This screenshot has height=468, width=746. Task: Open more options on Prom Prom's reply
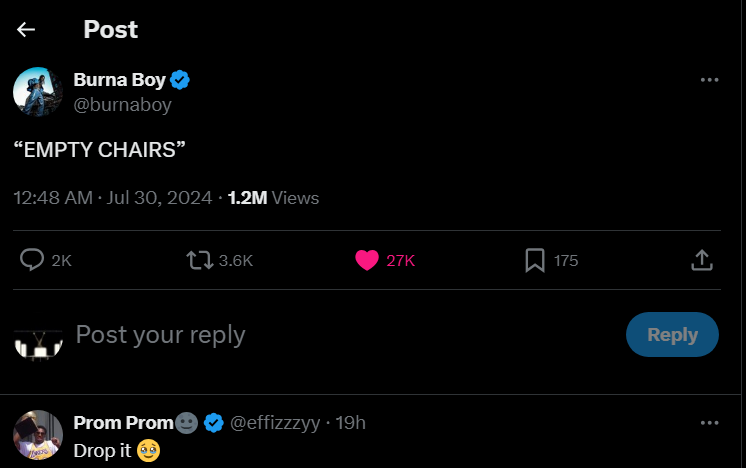click(709, 423)
